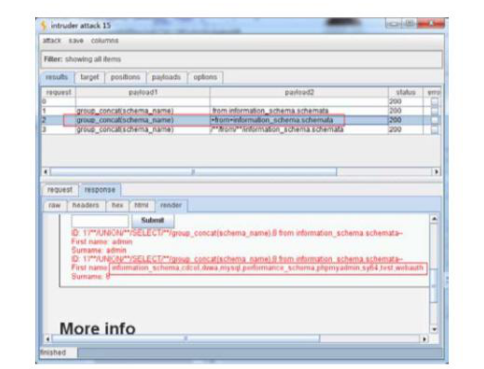Click the Submit button in rendered page
Screen dimensions: 484x369
click(153, 220)
